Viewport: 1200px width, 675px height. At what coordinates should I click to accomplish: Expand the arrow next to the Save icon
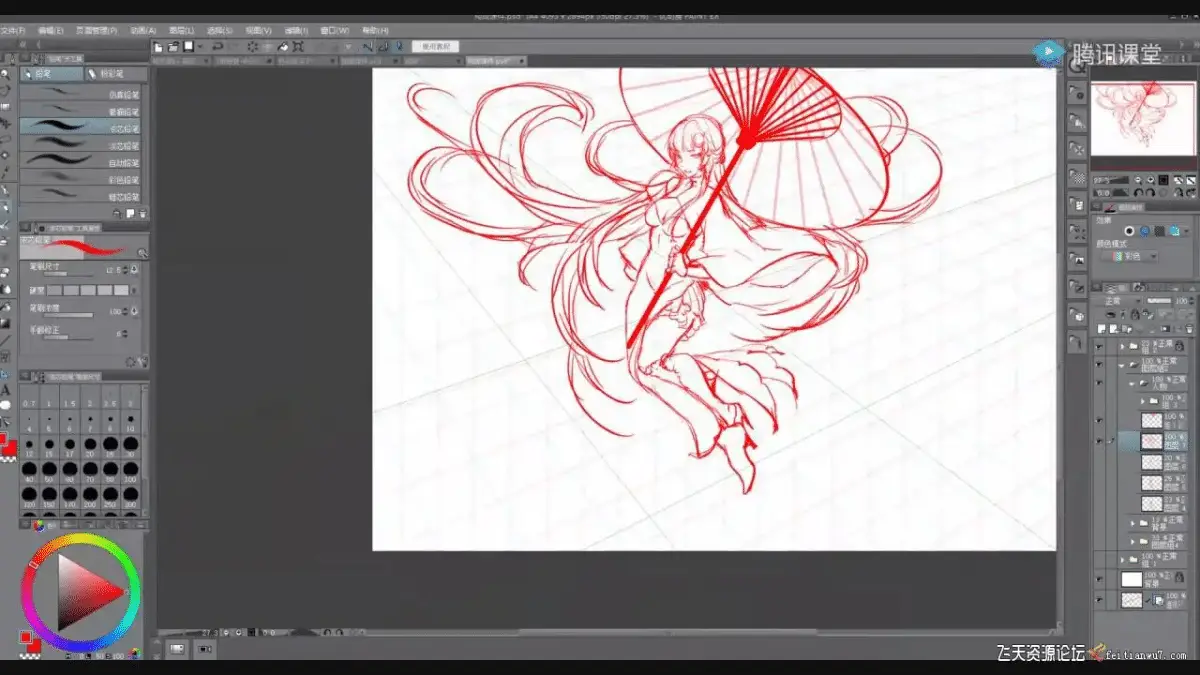(200, 47)
